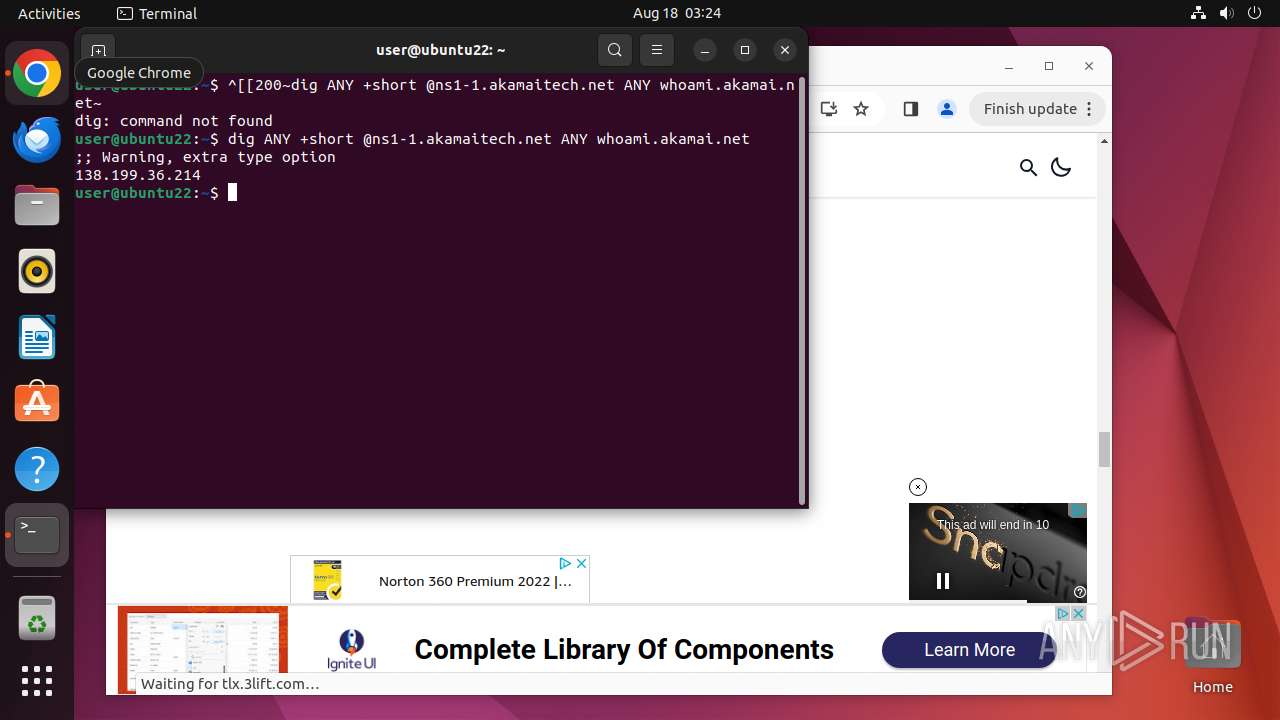
Task: Open the Terminal app menu in top bar
Action: click(x=157, y=13)
